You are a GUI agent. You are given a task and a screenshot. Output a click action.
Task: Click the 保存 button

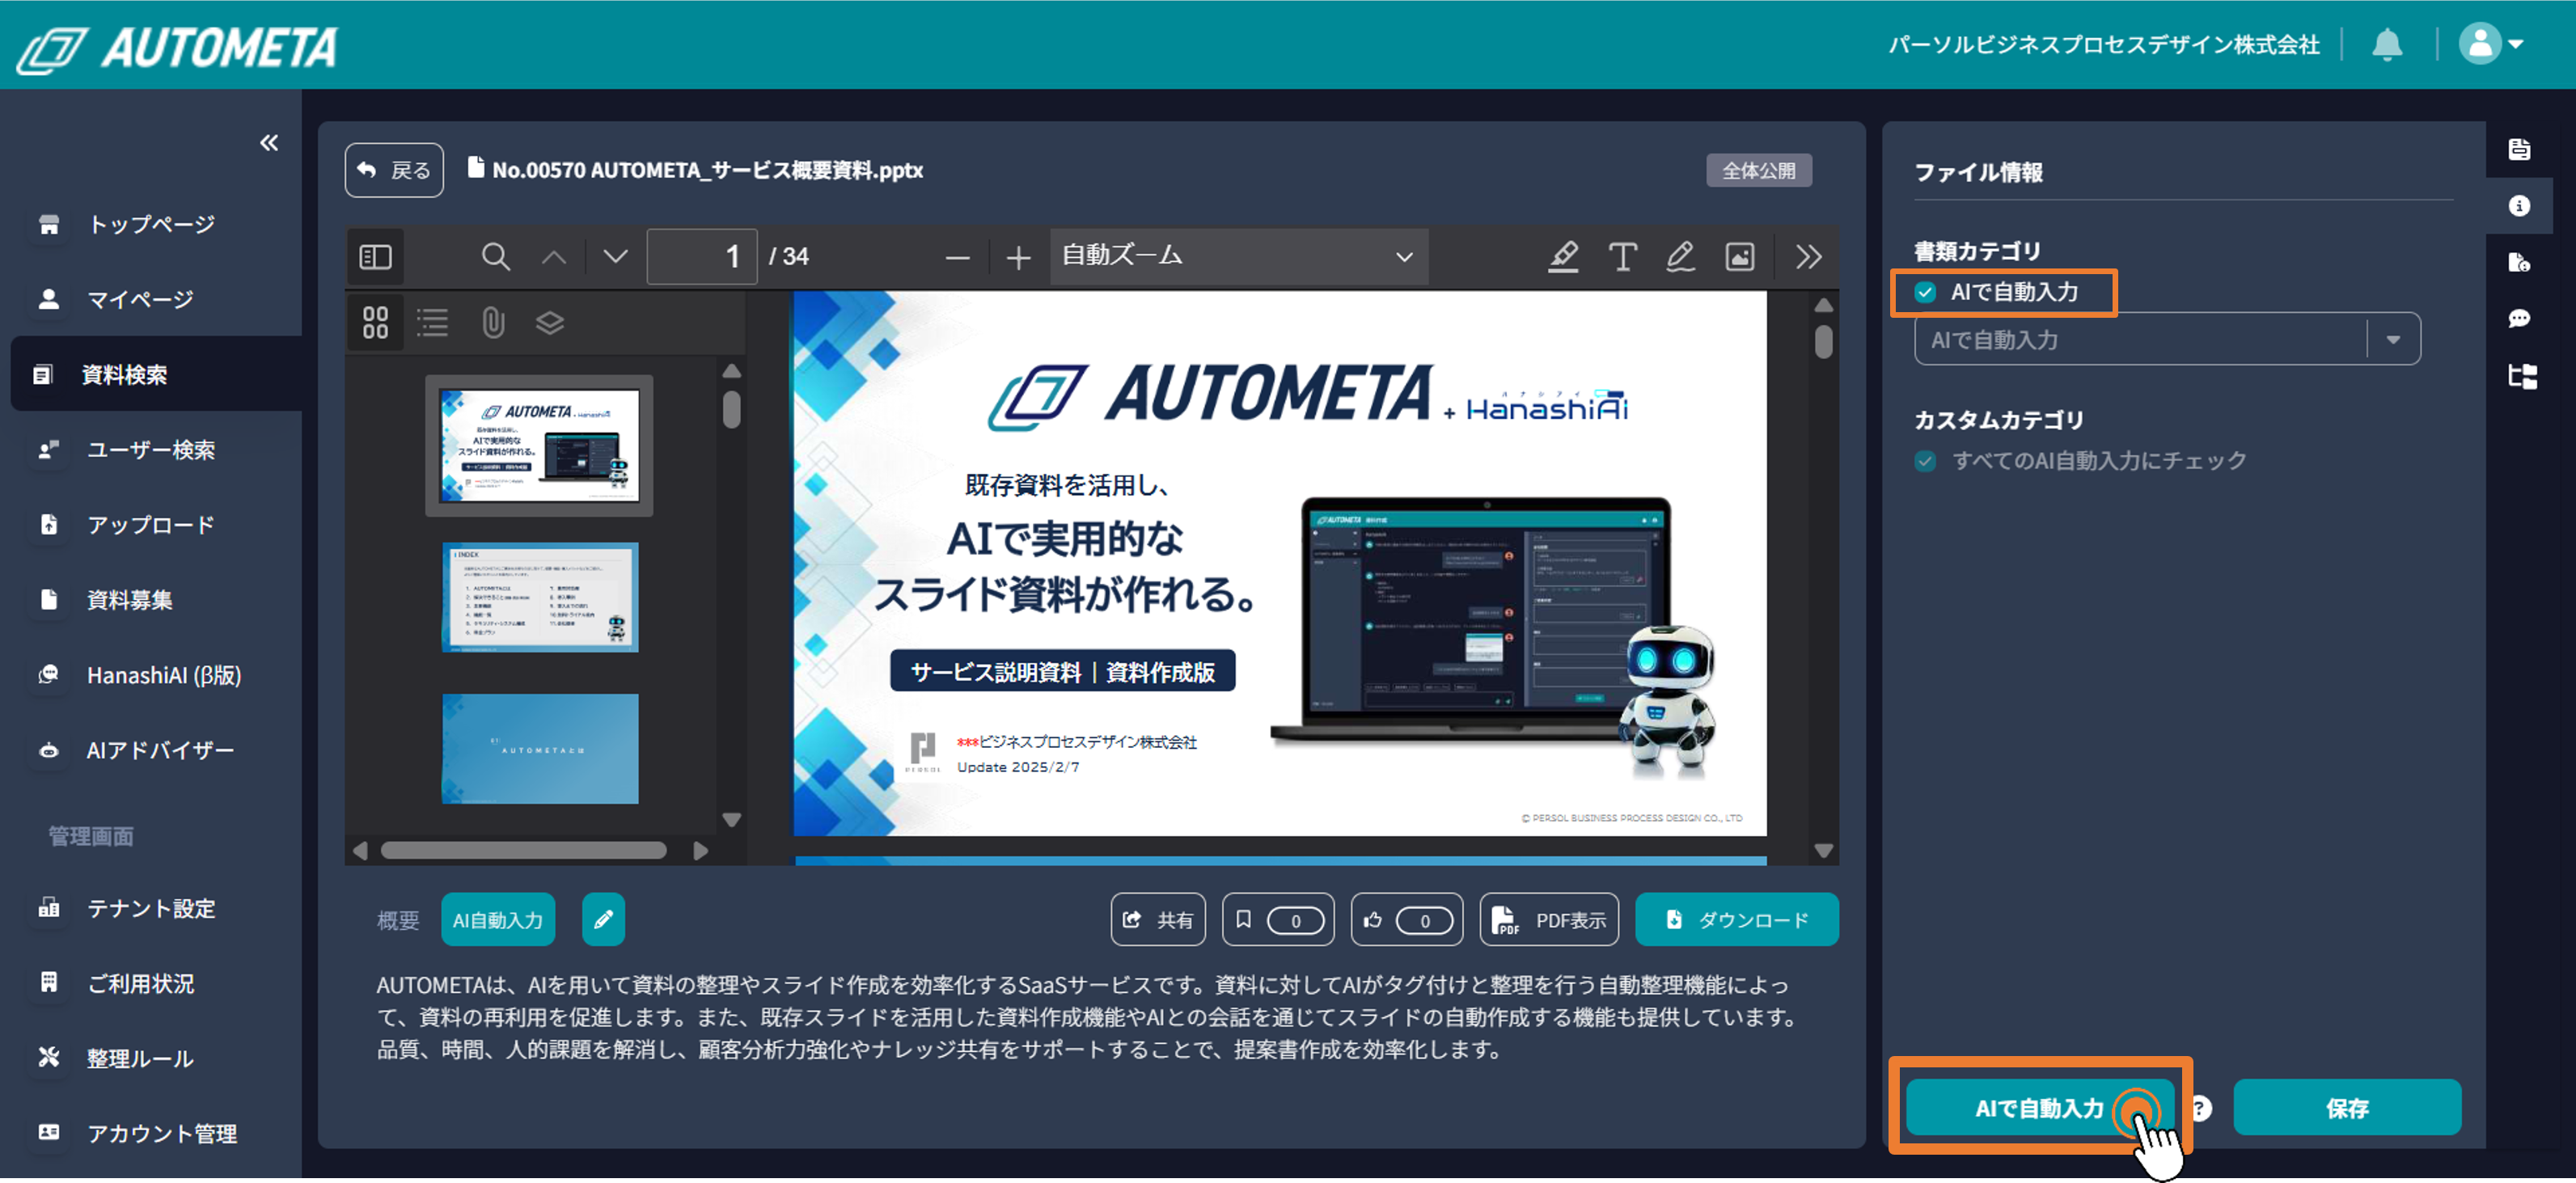(x=2346, y=1107)
